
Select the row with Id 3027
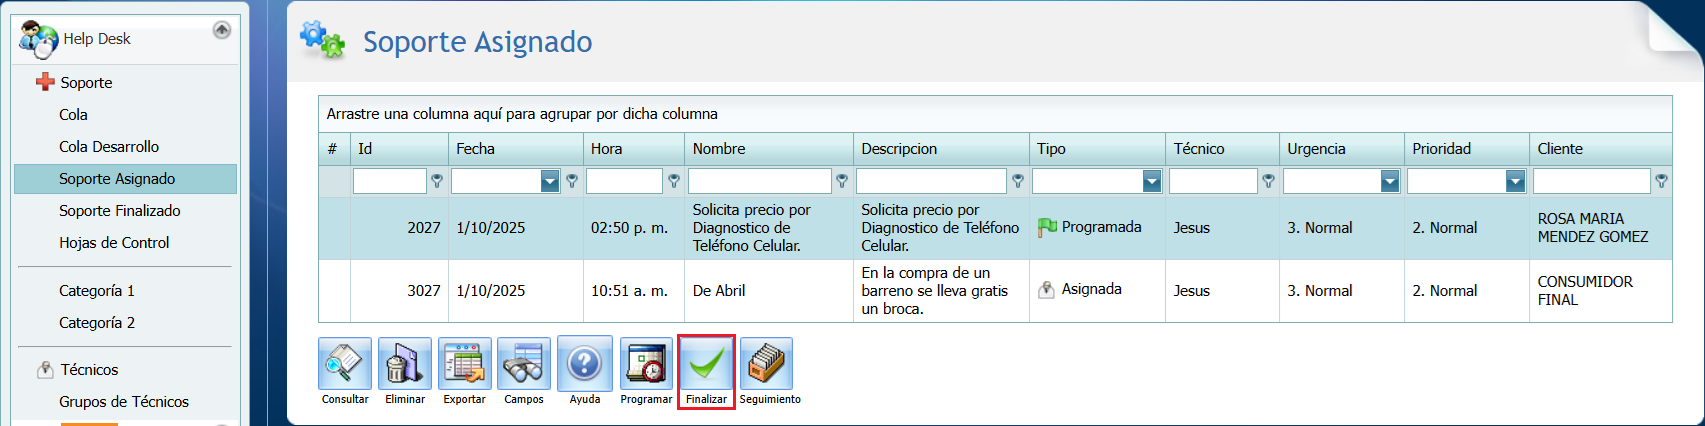pyautogui.click(x=995, y=291)
